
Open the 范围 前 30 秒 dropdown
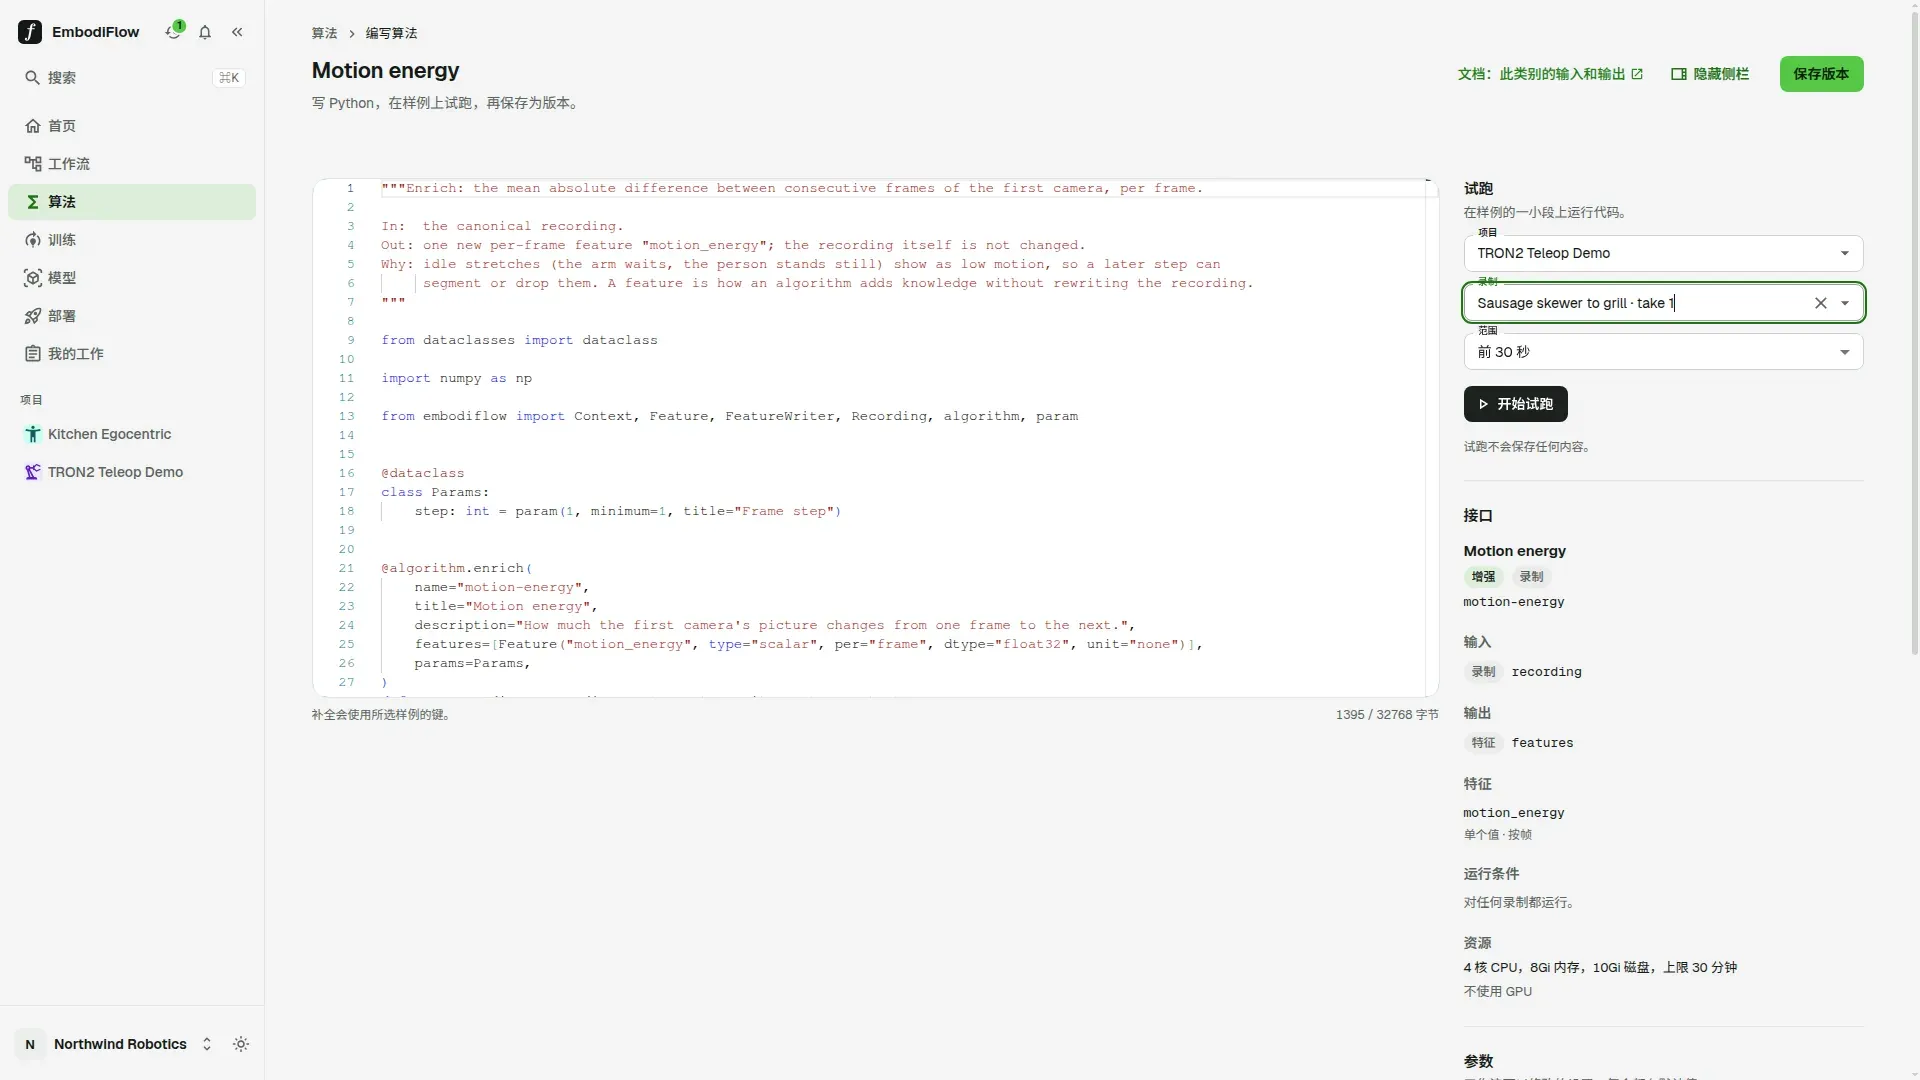pyautogui.click(x=1663, y=352)
